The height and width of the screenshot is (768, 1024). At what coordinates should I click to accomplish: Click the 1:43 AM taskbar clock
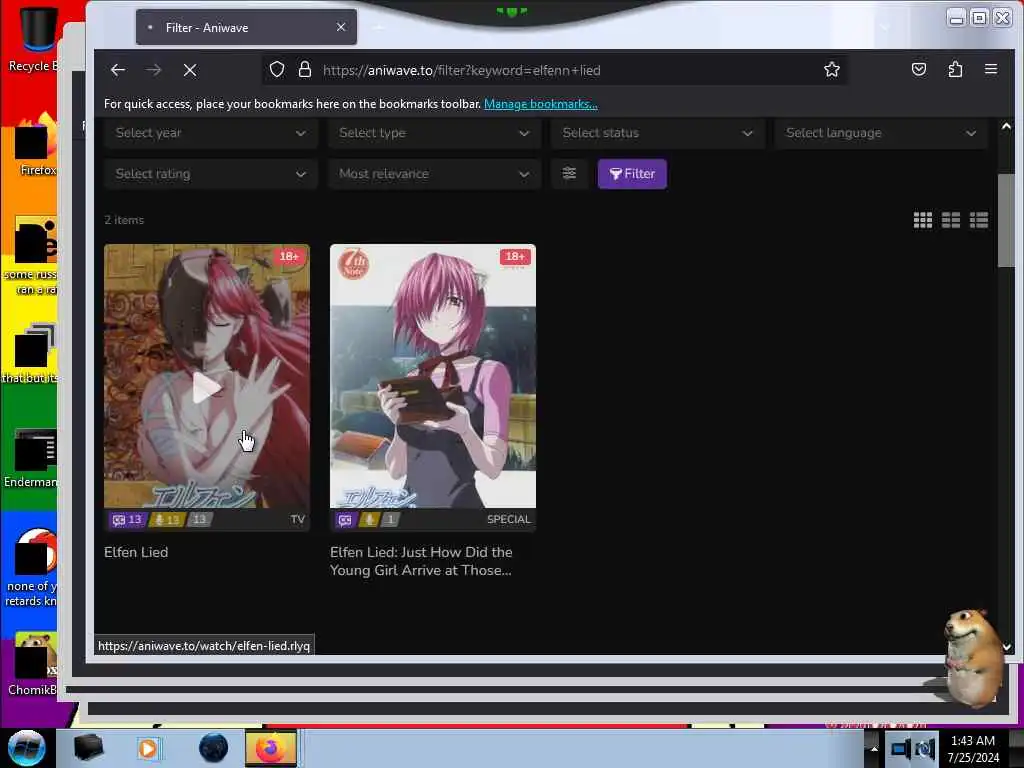coord(973,741)
